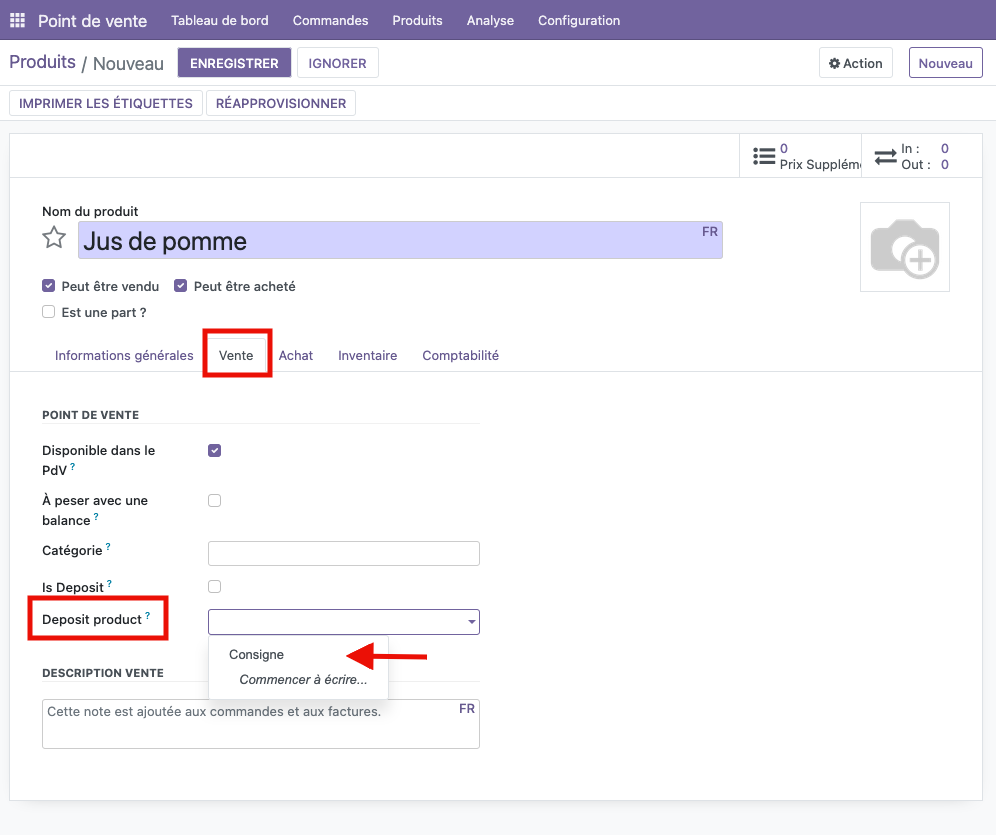The width and height of the screenshot is (996, 835).
Task: Expand the Deposit product dropdown arrow
Action: point(471,622)
